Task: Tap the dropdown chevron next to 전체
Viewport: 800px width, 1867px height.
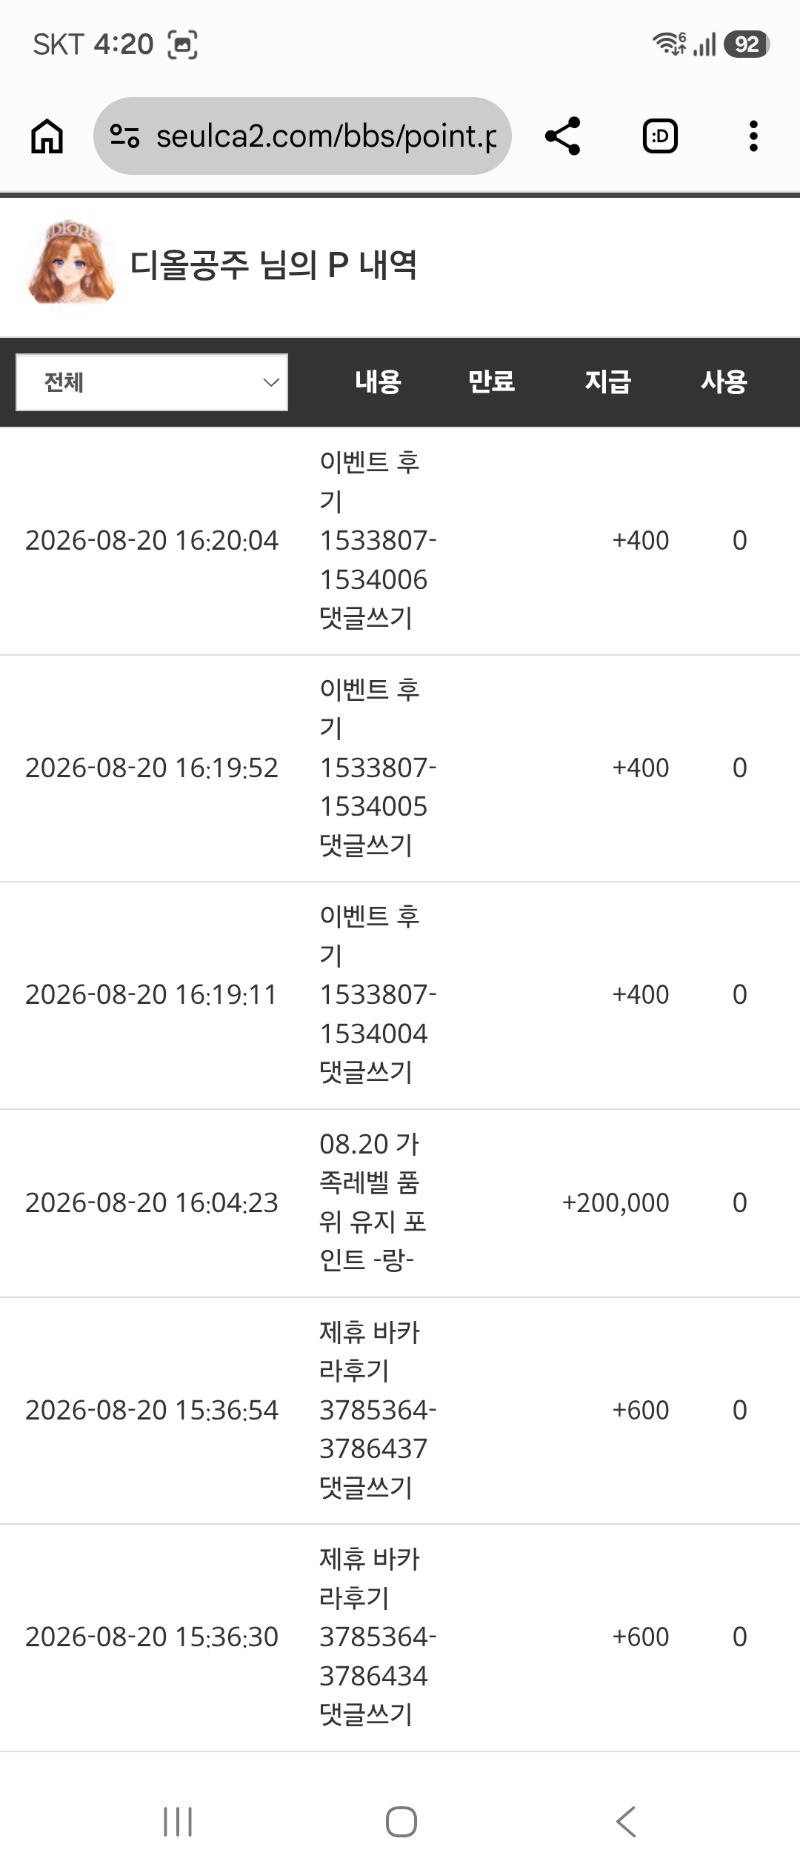Action: click(270, 382)
